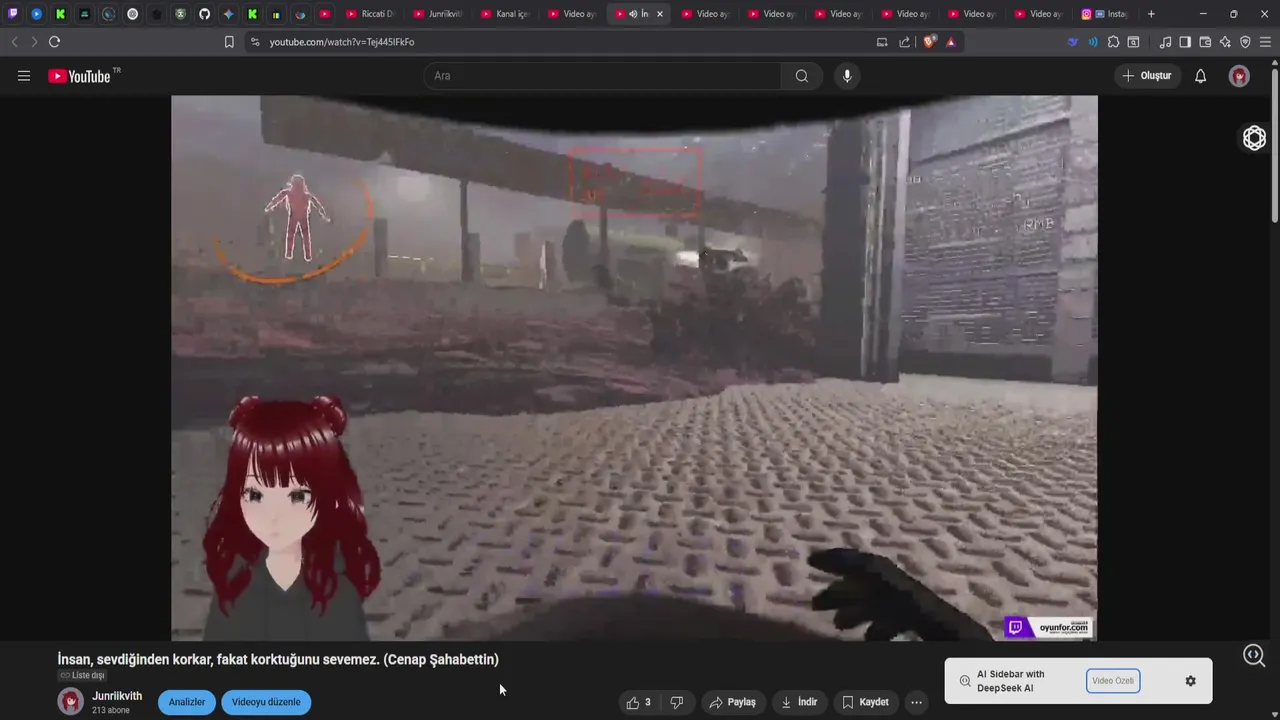Click the floating code search icon

pos(1254,655)
